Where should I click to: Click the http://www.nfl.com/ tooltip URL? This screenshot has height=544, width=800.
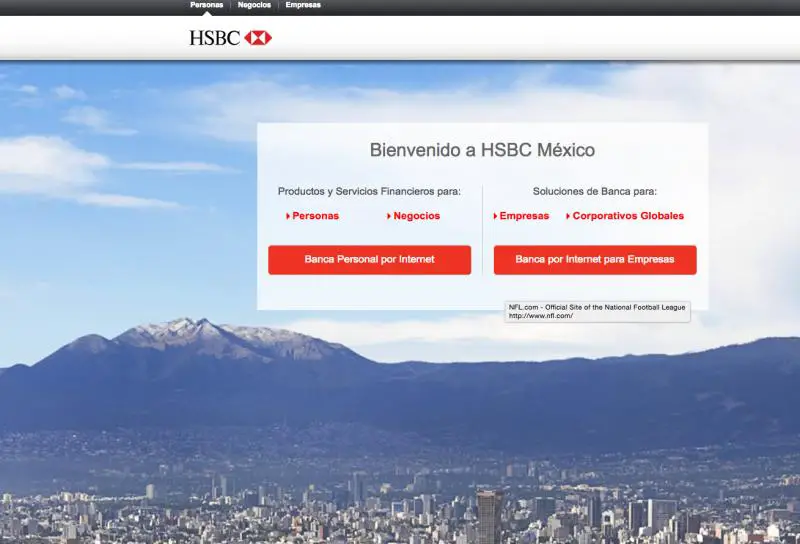(541, 316)
